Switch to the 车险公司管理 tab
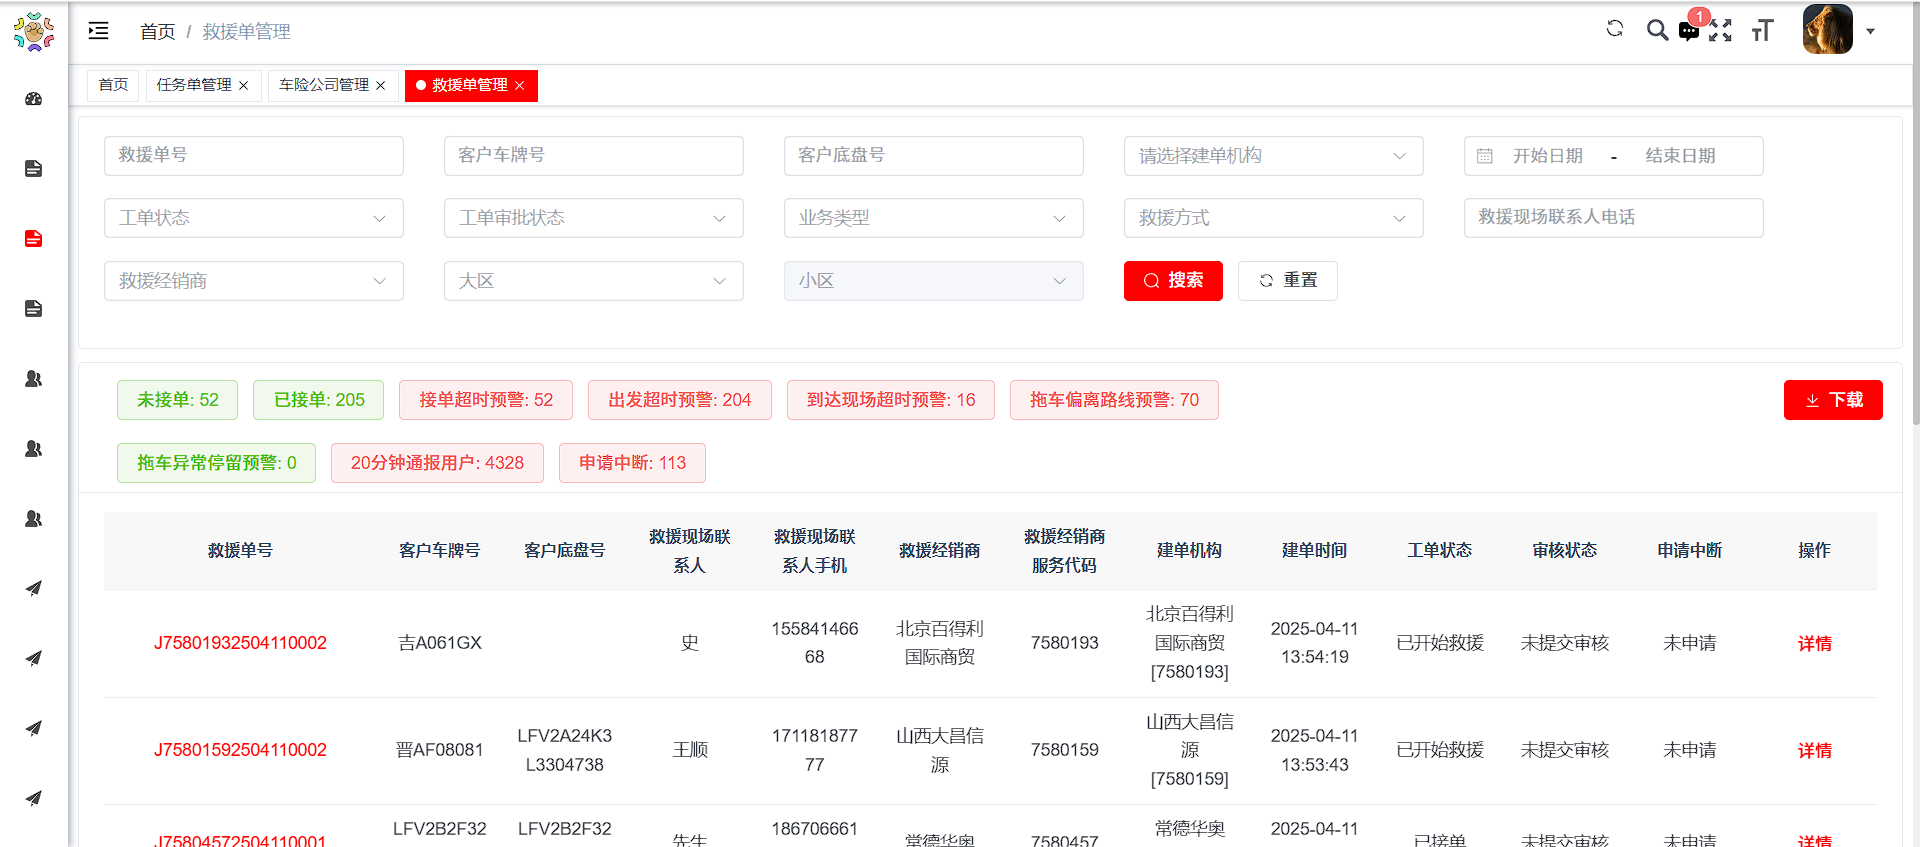 point(323,86)
